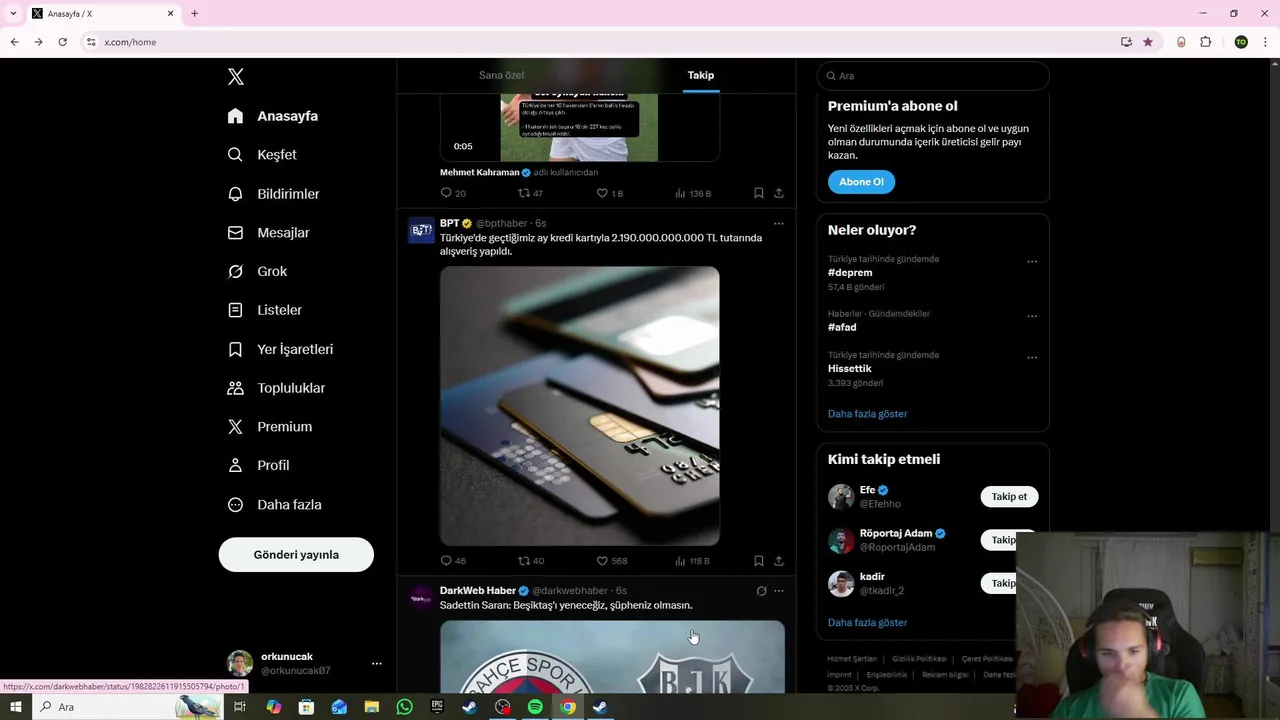Open the Chrome extensions puzzle icon

(x=1205, y=42)
